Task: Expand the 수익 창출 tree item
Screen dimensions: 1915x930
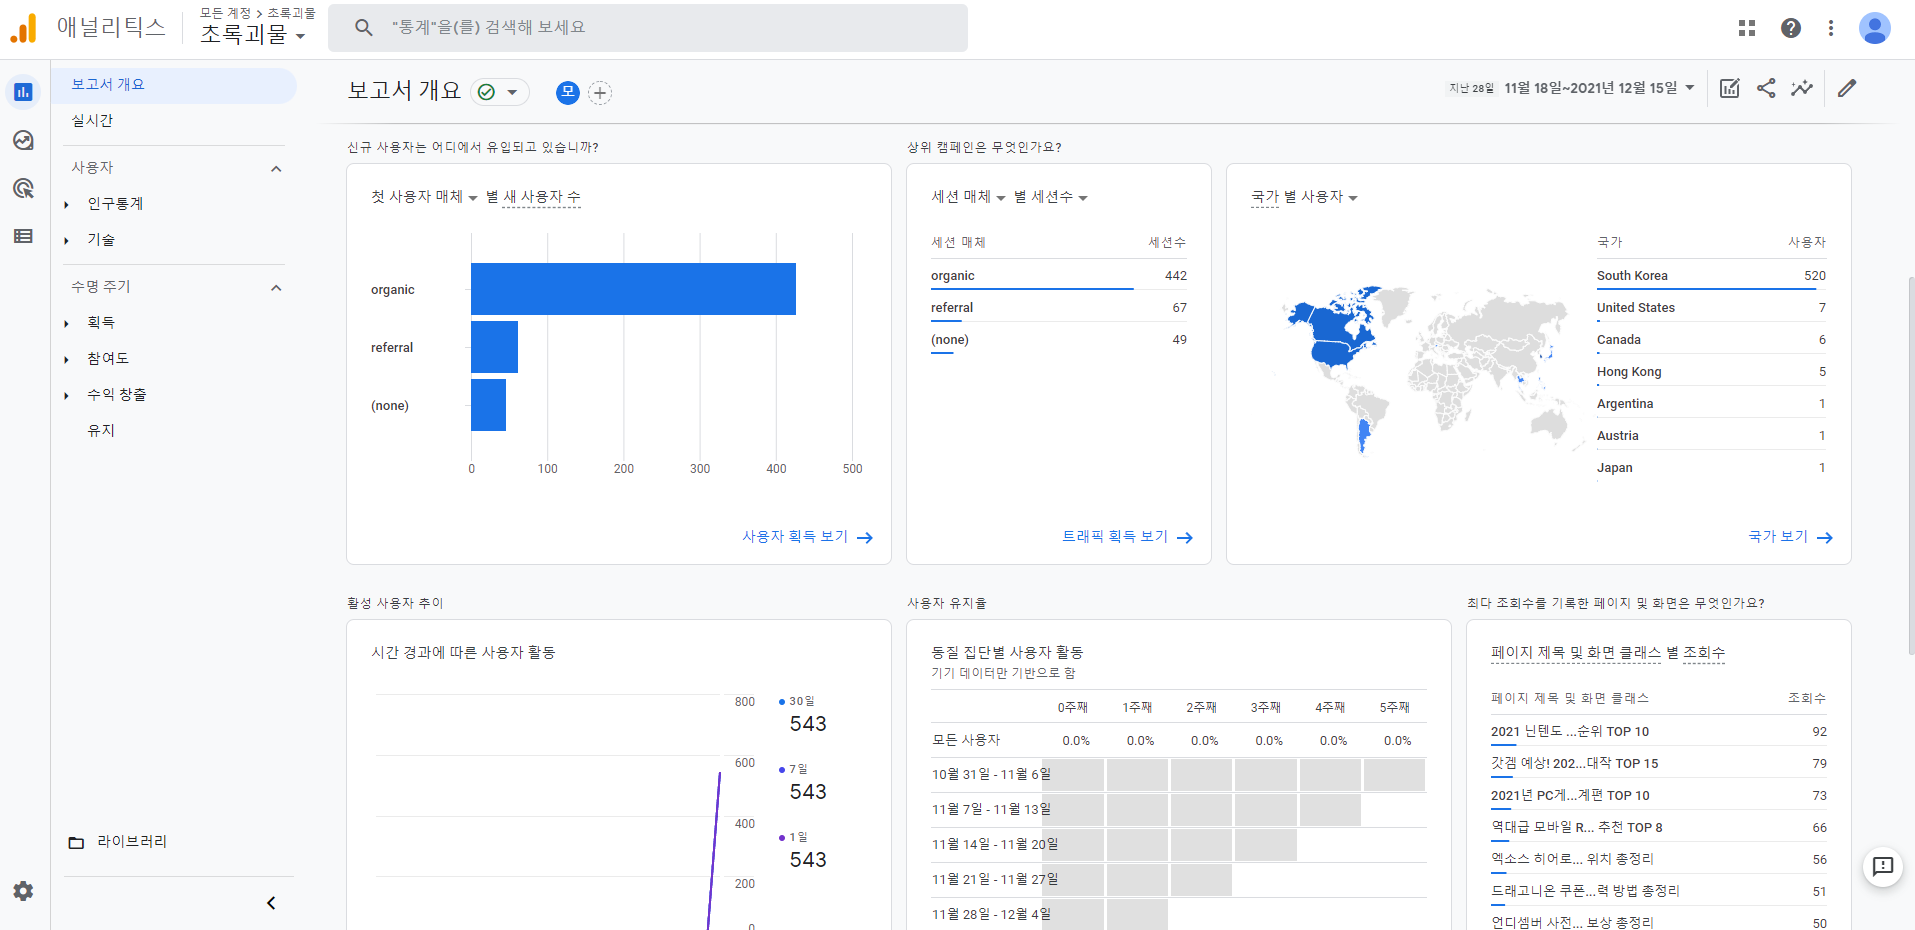Action: pyautogui.click(x=67, y=396)
